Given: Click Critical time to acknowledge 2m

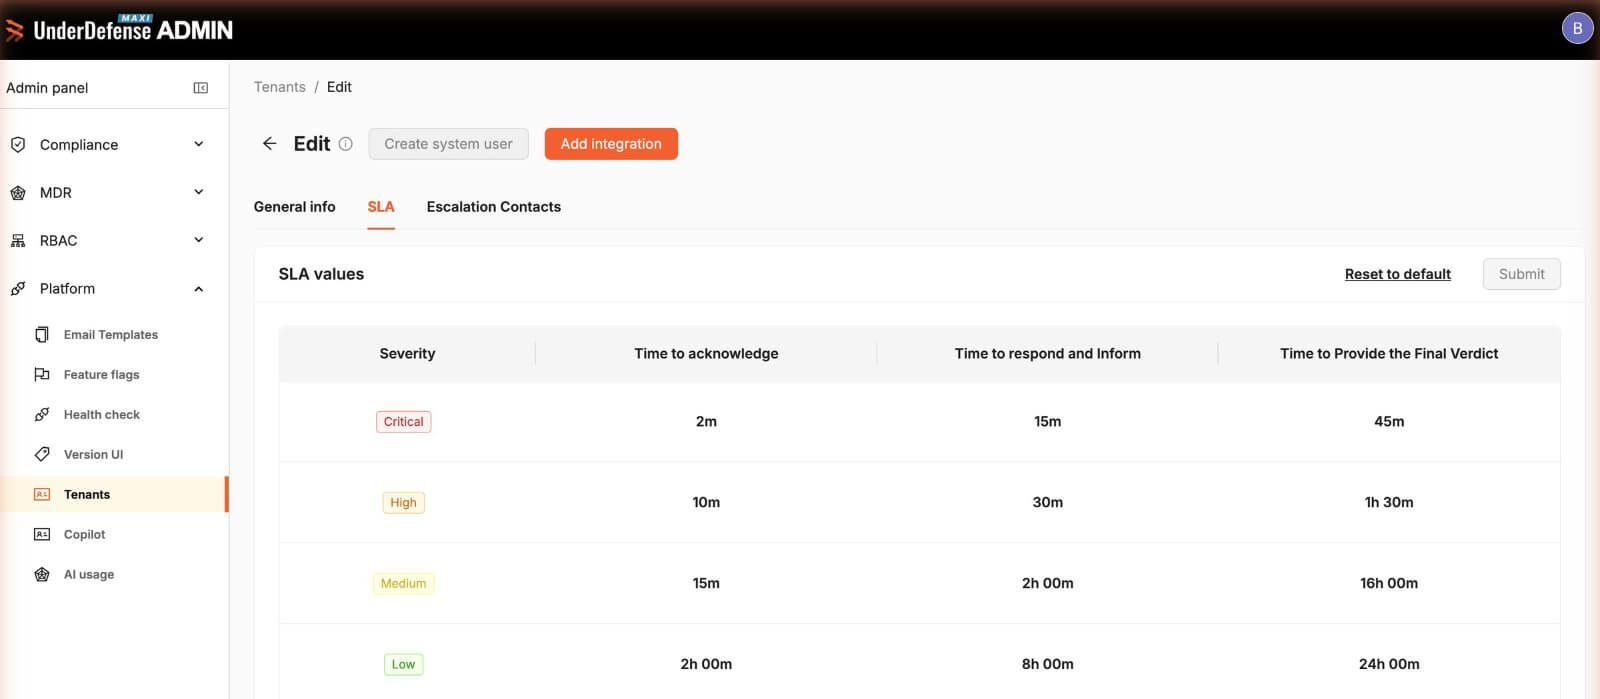Looking at the screenshot, I should tap(706, 422).
